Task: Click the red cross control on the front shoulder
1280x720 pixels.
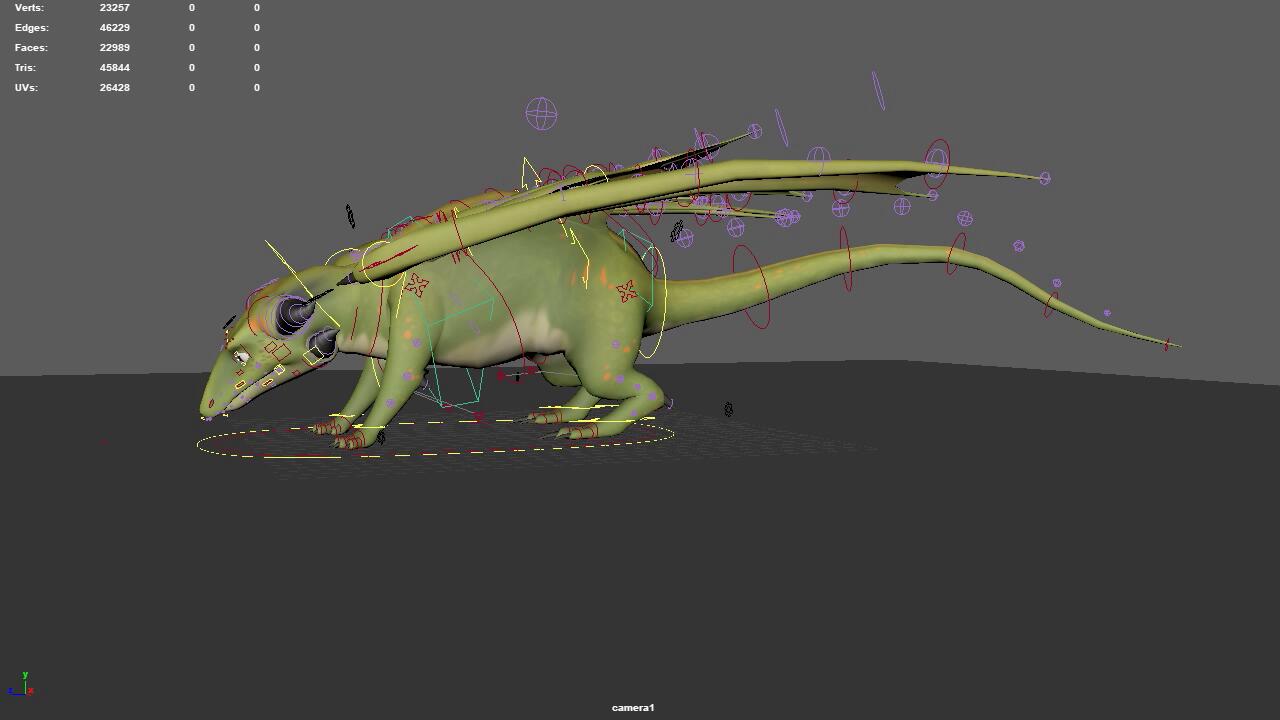Action: coord(416,286)
